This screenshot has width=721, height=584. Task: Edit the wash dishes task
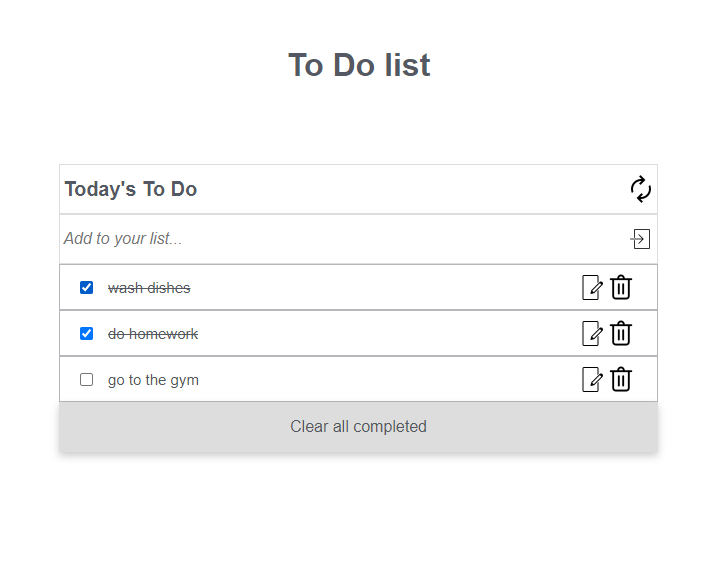point(592,288)
